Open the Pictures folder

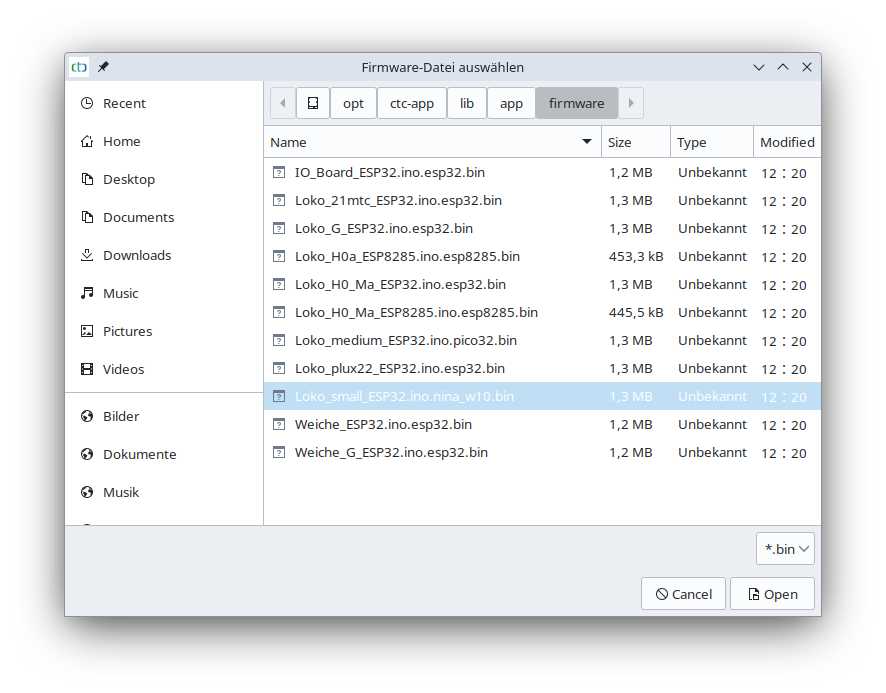128,331
